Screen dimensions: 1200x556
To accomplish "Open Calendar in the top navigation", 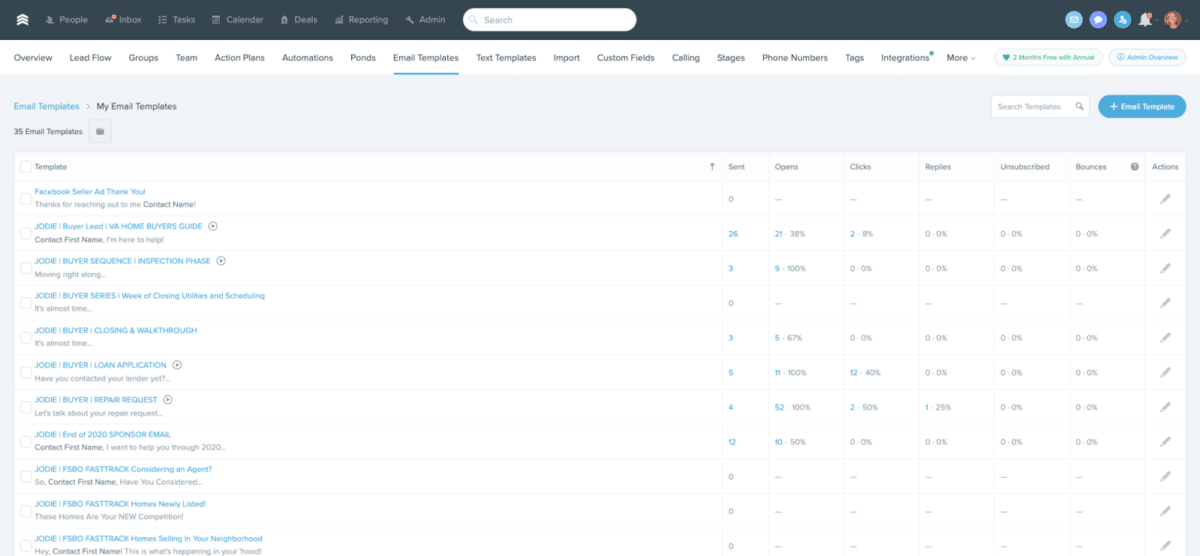I will click(x=238, y=20).
